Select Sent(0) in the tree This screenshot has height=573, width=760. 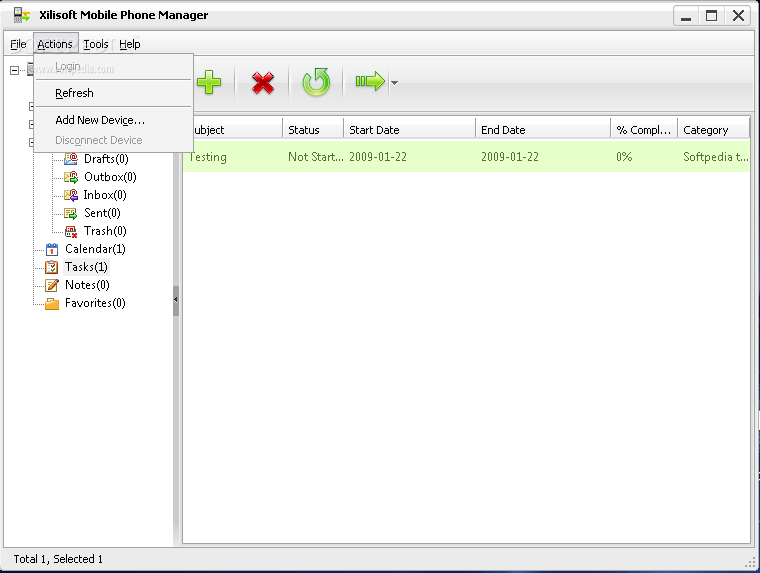coord(102,213)
